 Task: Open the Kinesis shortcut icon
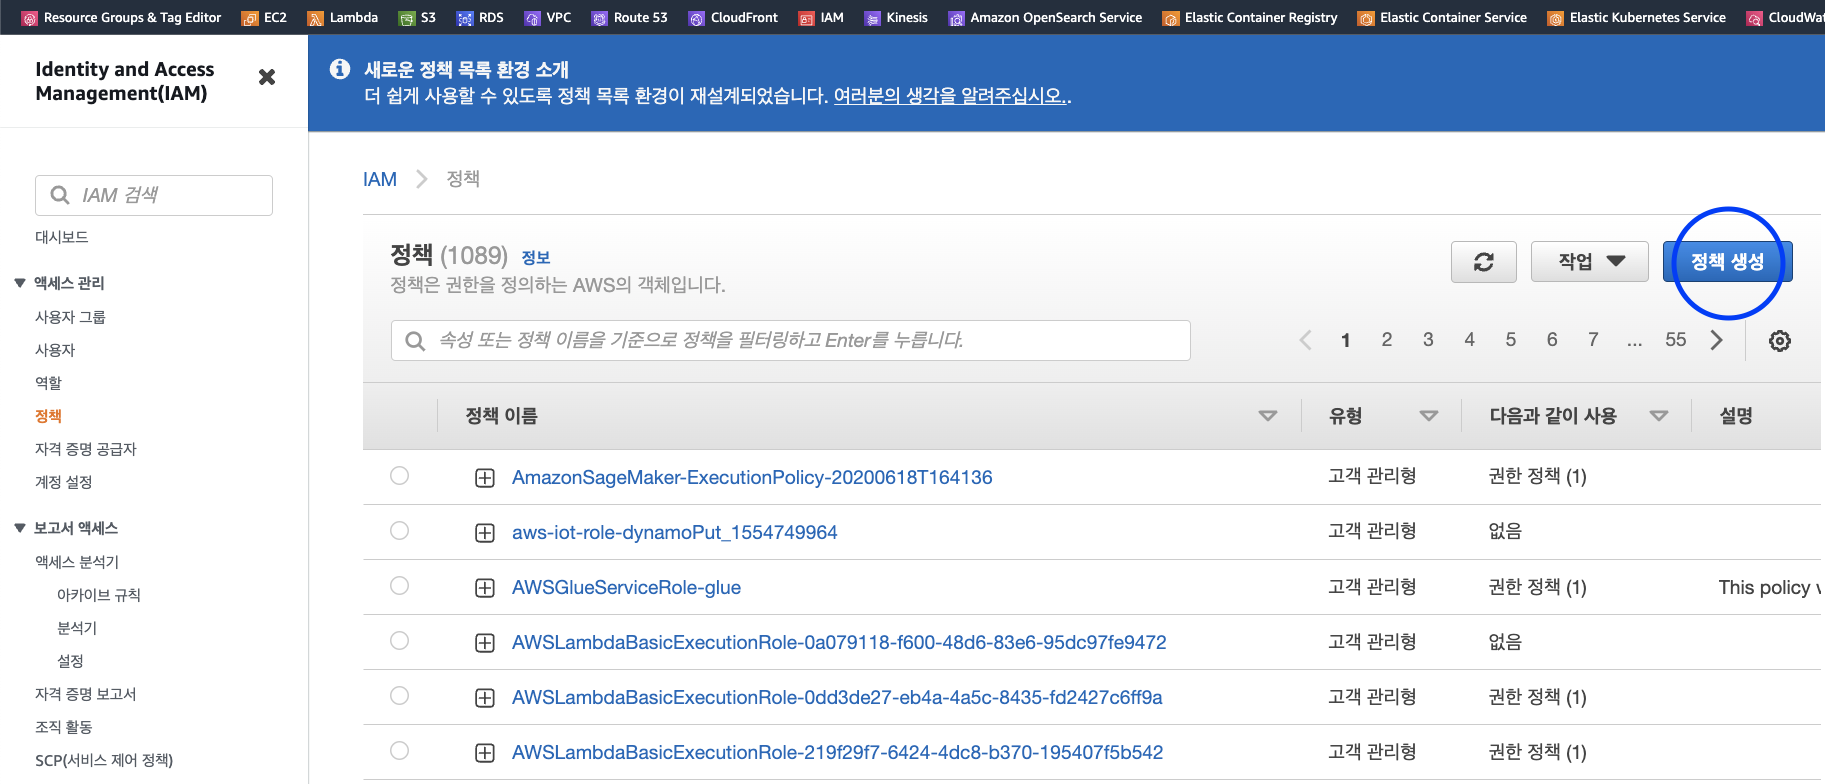tap(873, 18)
